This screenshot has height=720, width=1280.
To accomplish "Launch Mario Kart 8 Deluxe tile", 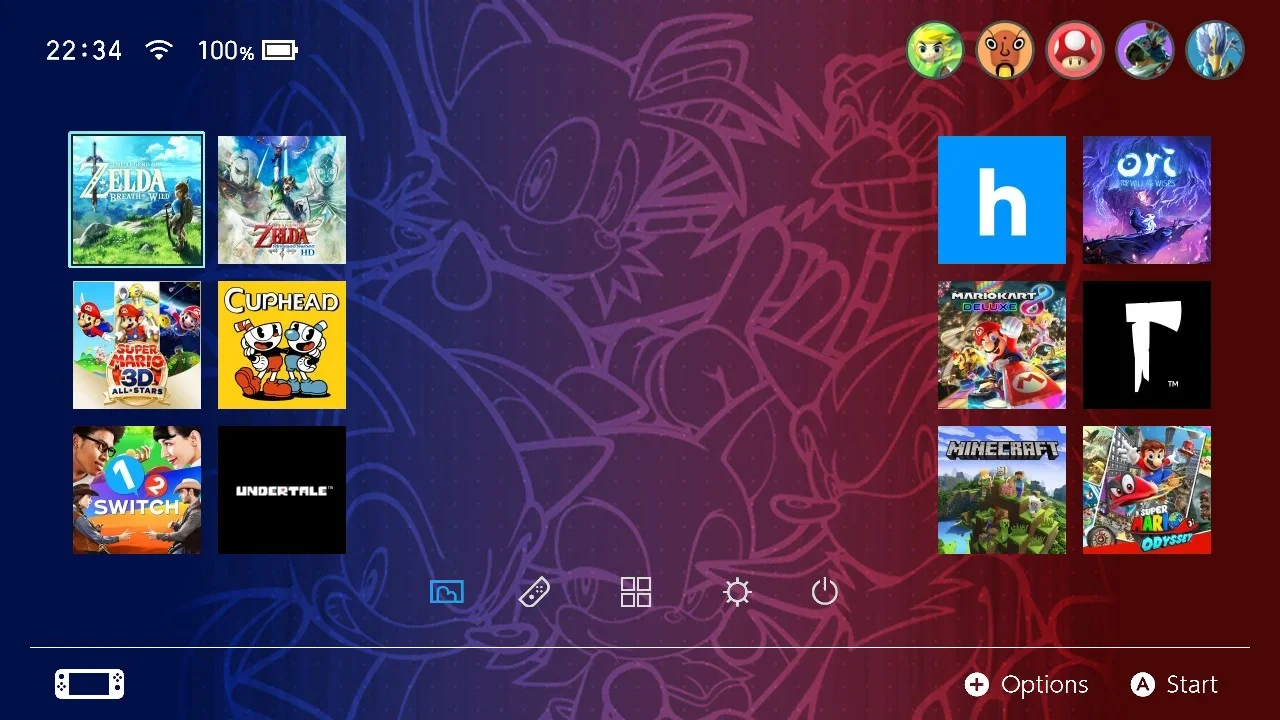I will tap(1002, 345).
